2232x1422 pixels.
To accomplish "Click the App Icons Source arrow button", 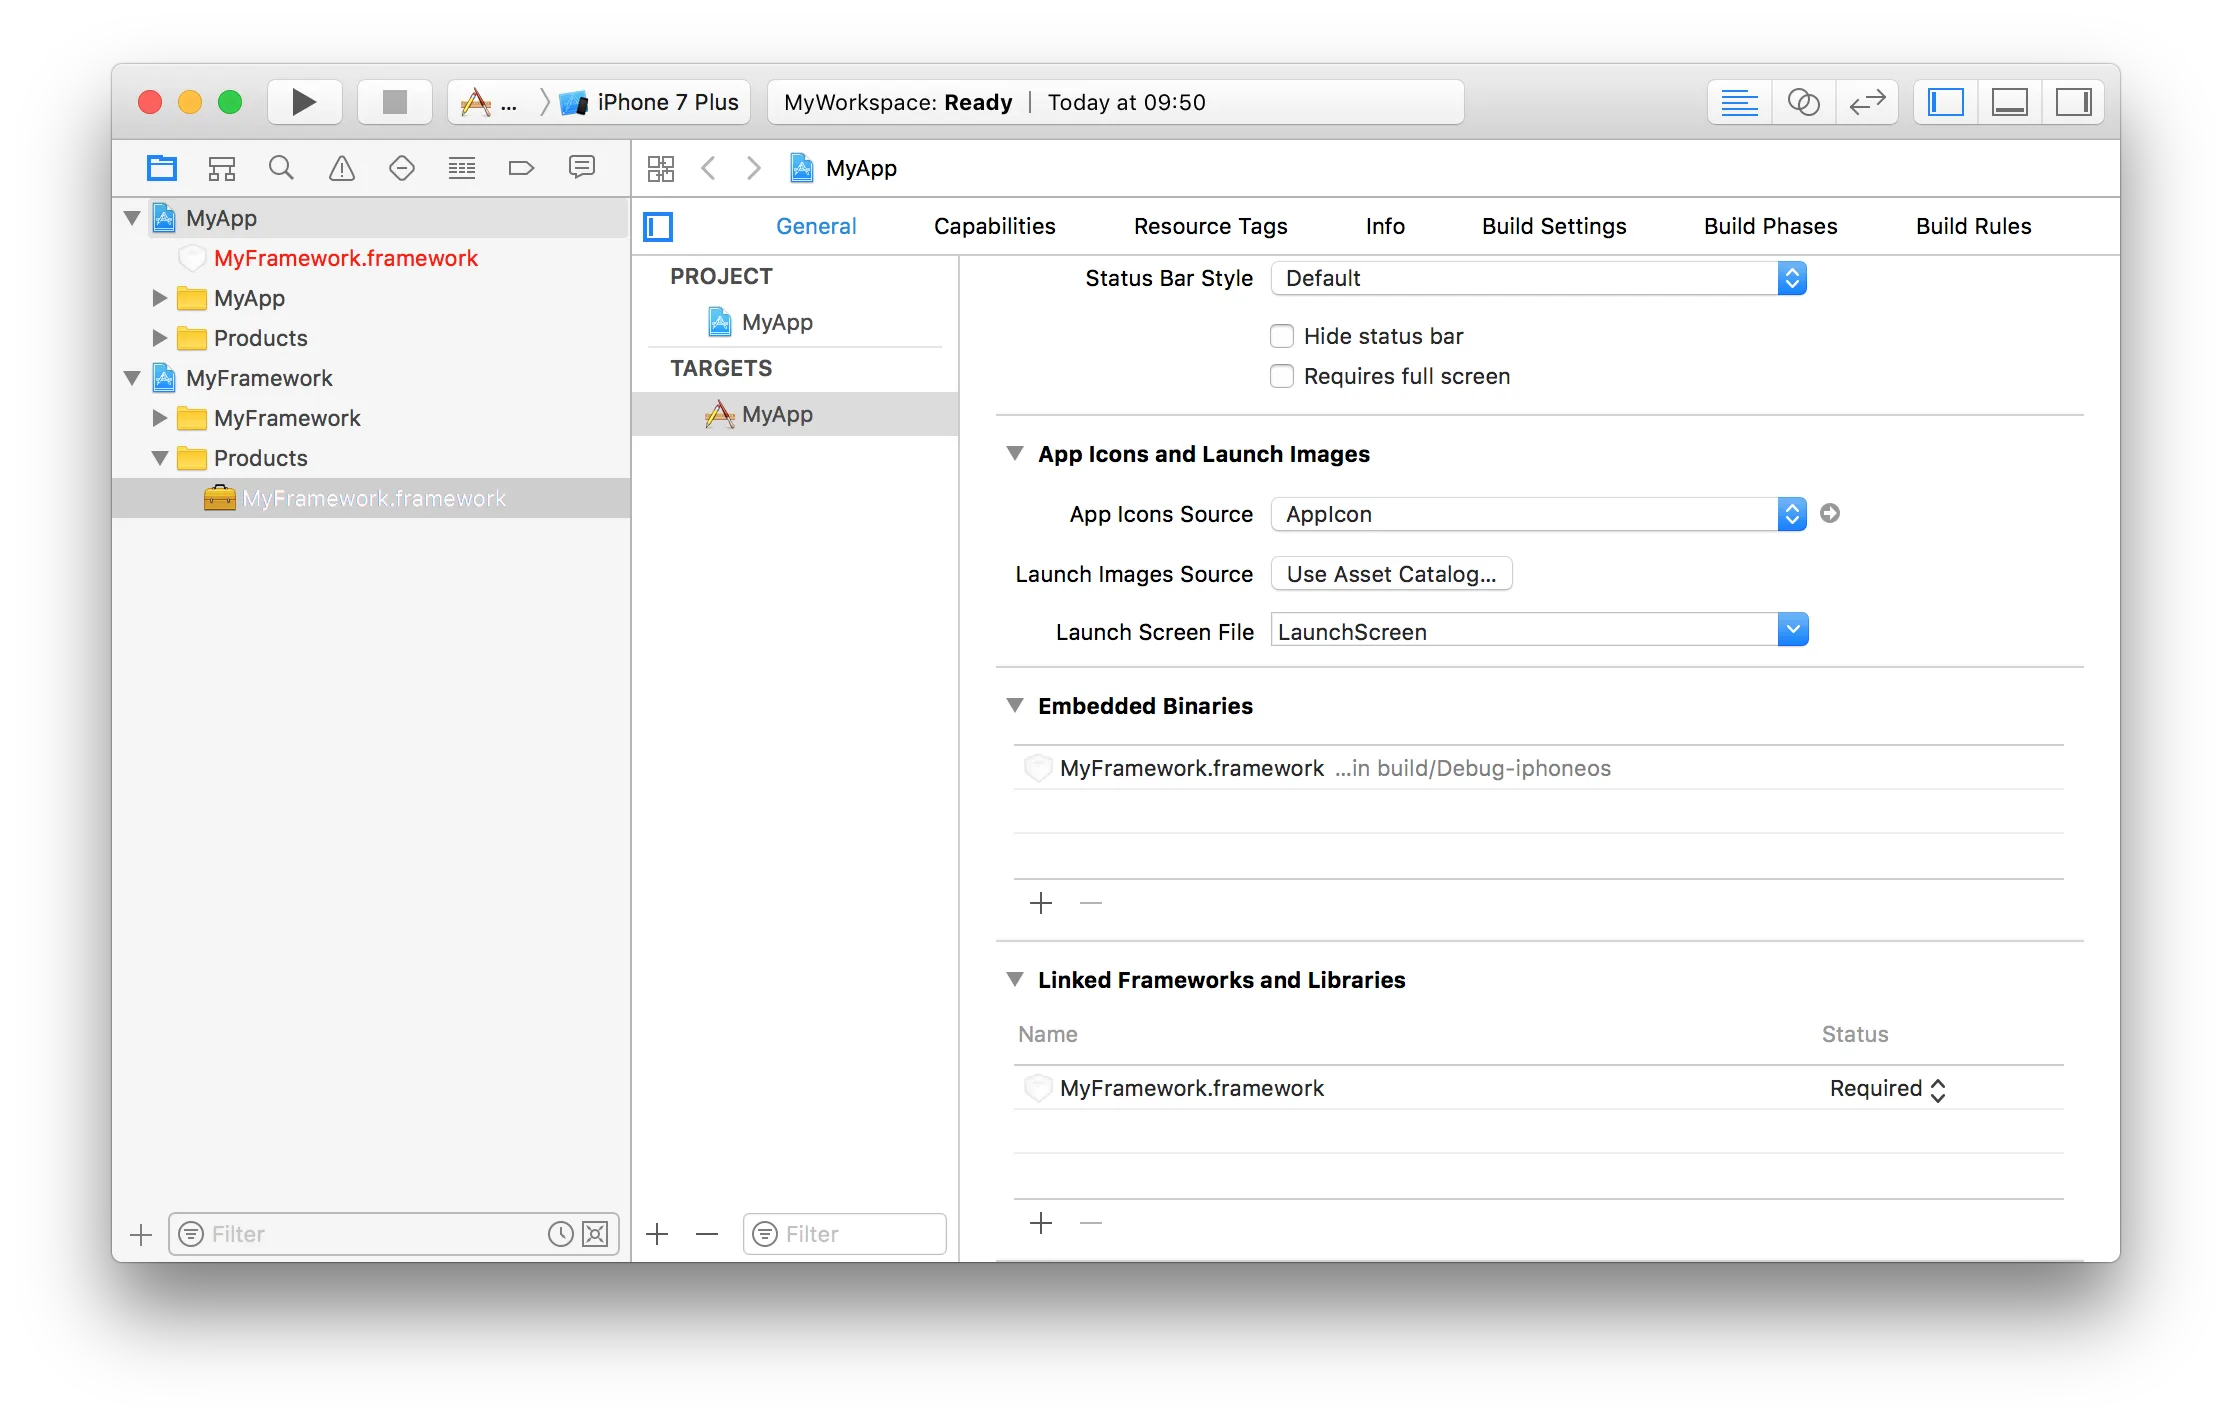I will [1830, 513].
